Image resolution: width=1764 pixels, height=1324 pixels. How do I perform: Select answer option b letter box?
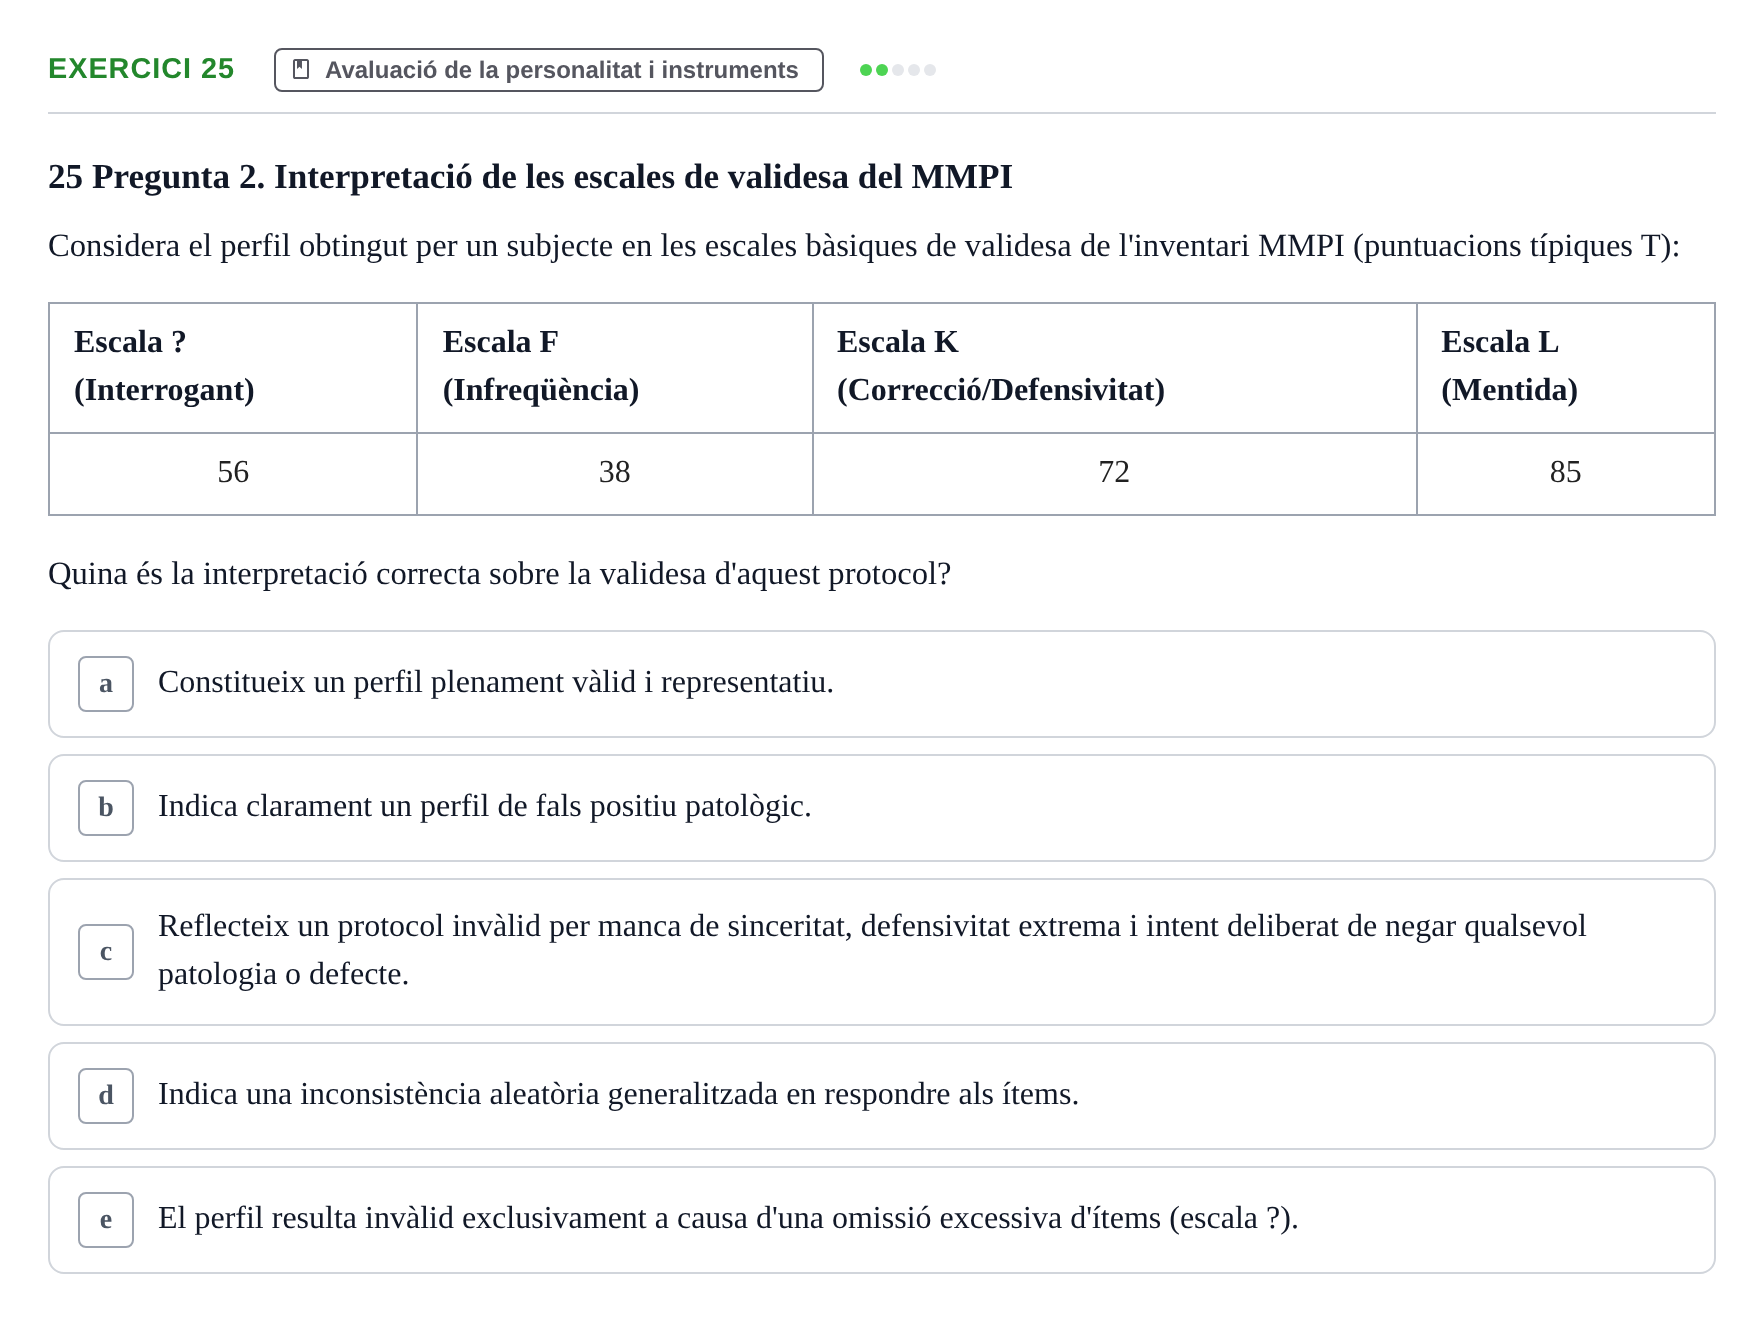(x=106, y=808)
